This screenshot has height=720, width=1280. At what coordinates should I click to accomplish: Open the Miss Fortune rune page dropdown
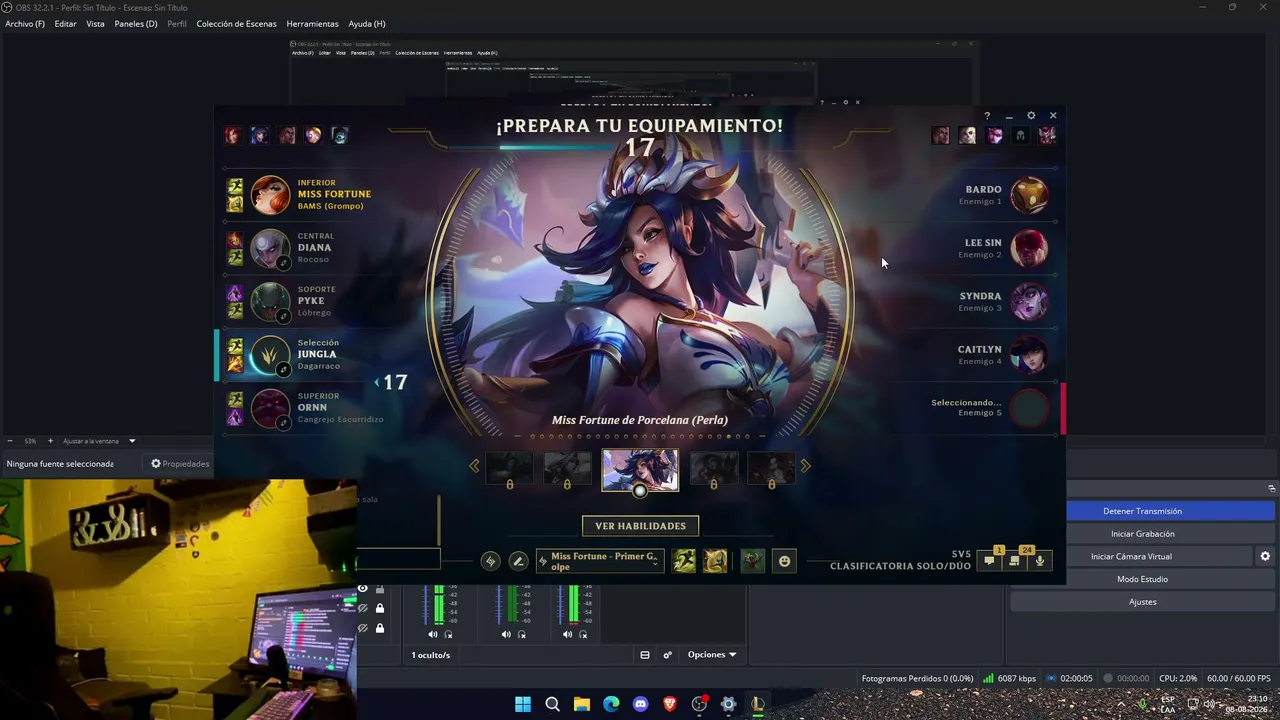point(599,561)
